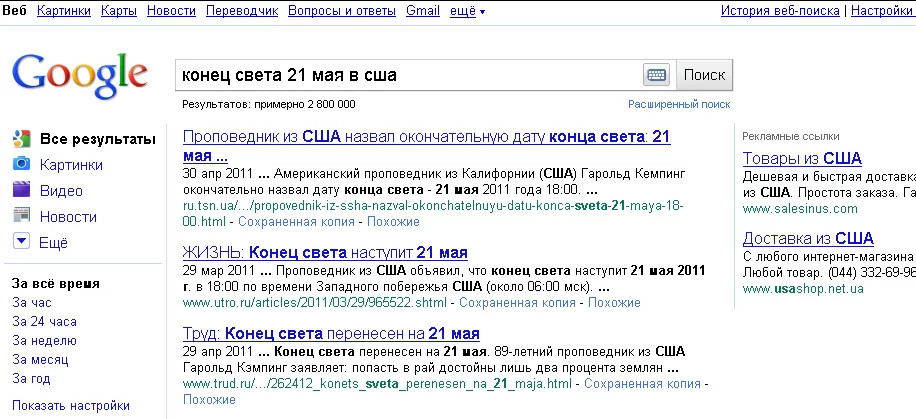Open Переводчик in the top navigation bar
The width and height of the screenshot is (916, 419).
[x=242, y=11]
